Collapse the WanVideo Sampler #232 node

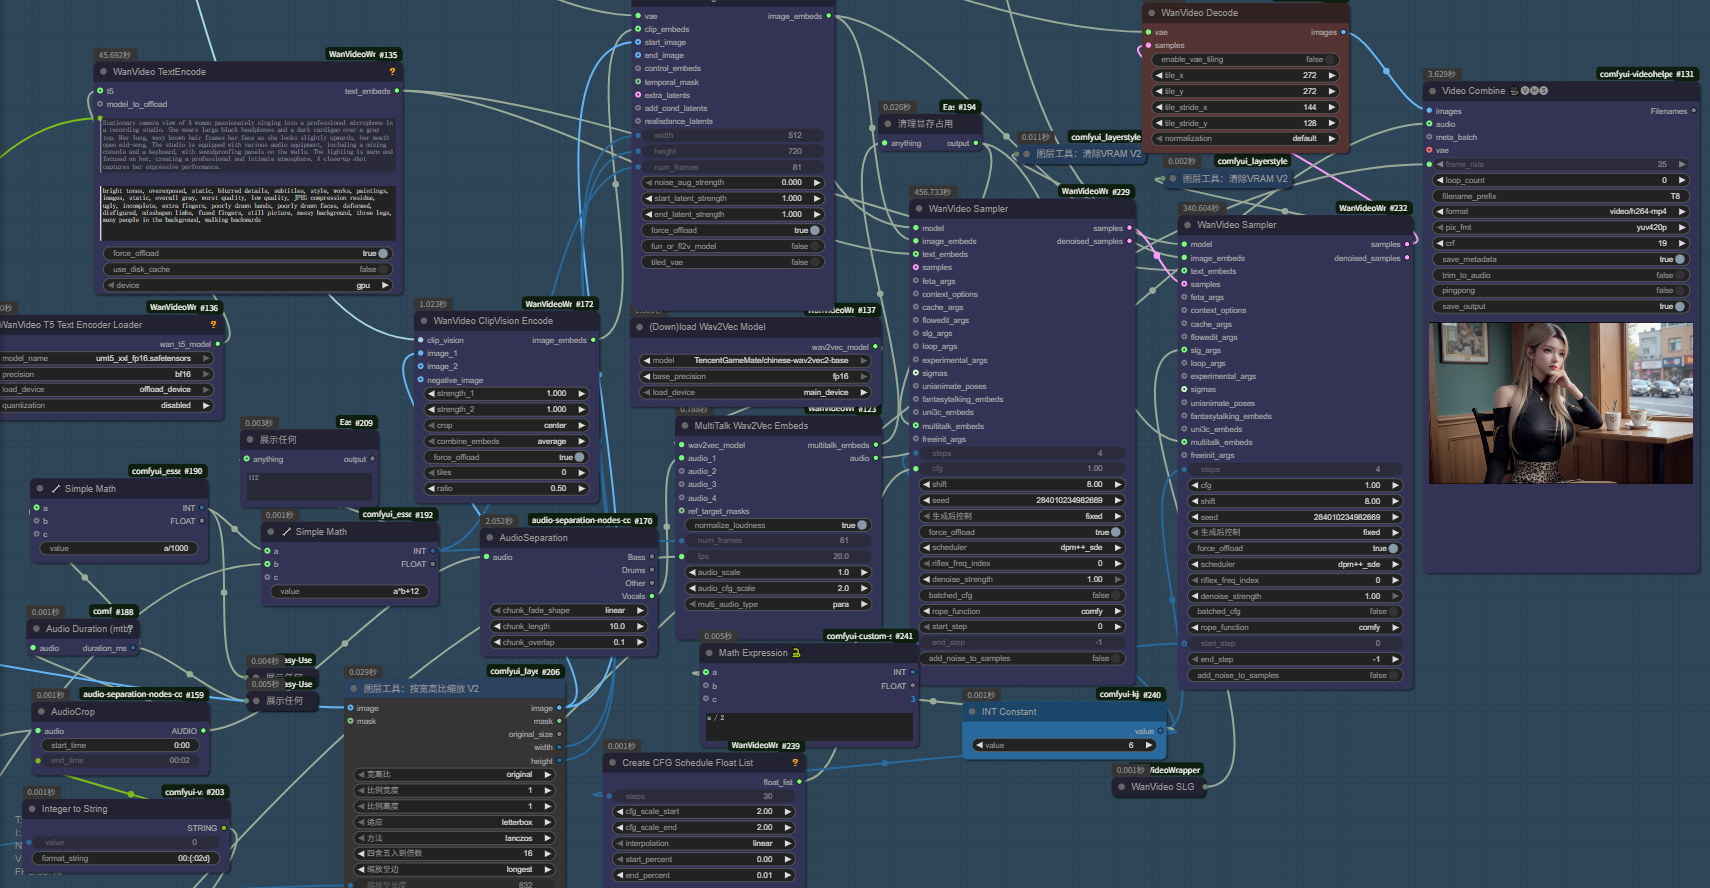pyautogui.click(x=1186, y=225)
